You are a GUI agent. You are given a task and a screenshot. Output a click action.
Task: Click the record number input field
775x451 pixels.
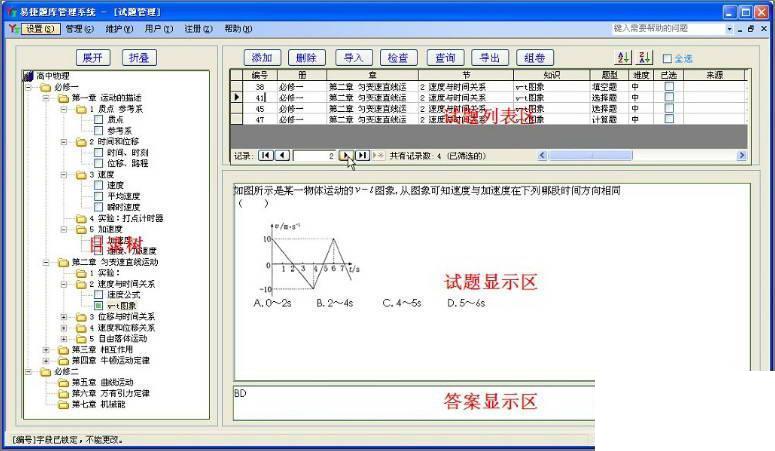(314, 156)
